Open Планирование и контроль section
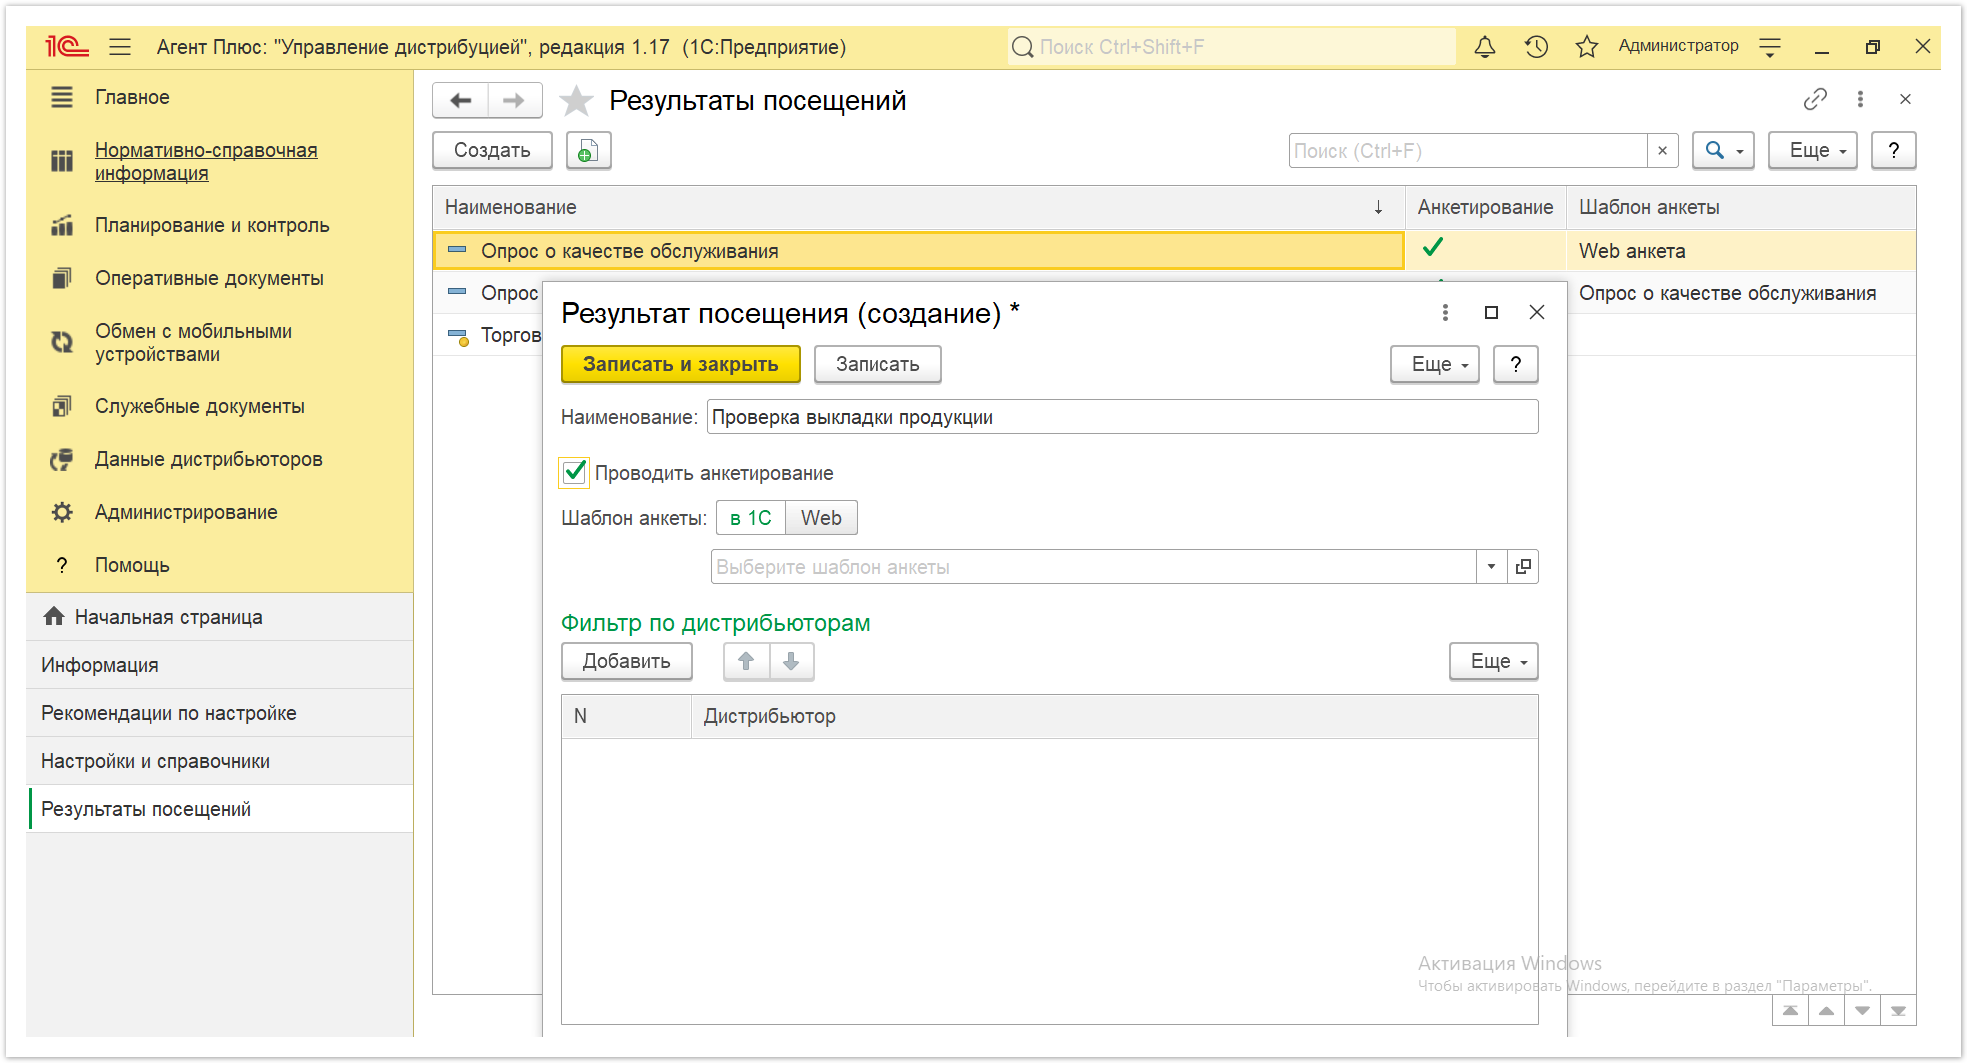 [x=212, y=225]
